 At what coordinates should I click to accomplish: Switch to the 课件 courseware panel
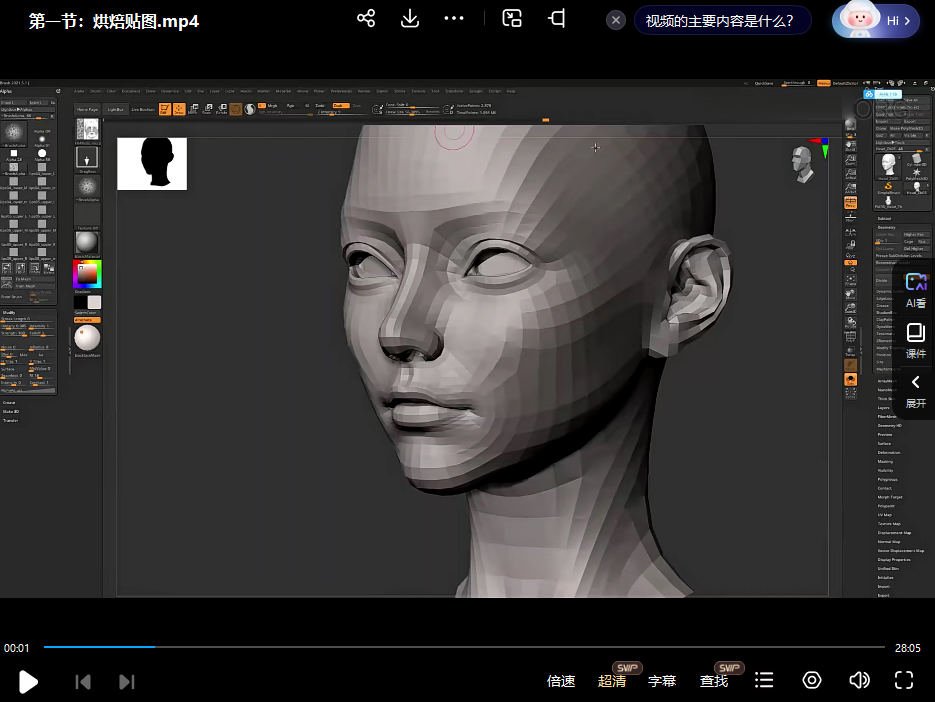[x=915, y=340]
